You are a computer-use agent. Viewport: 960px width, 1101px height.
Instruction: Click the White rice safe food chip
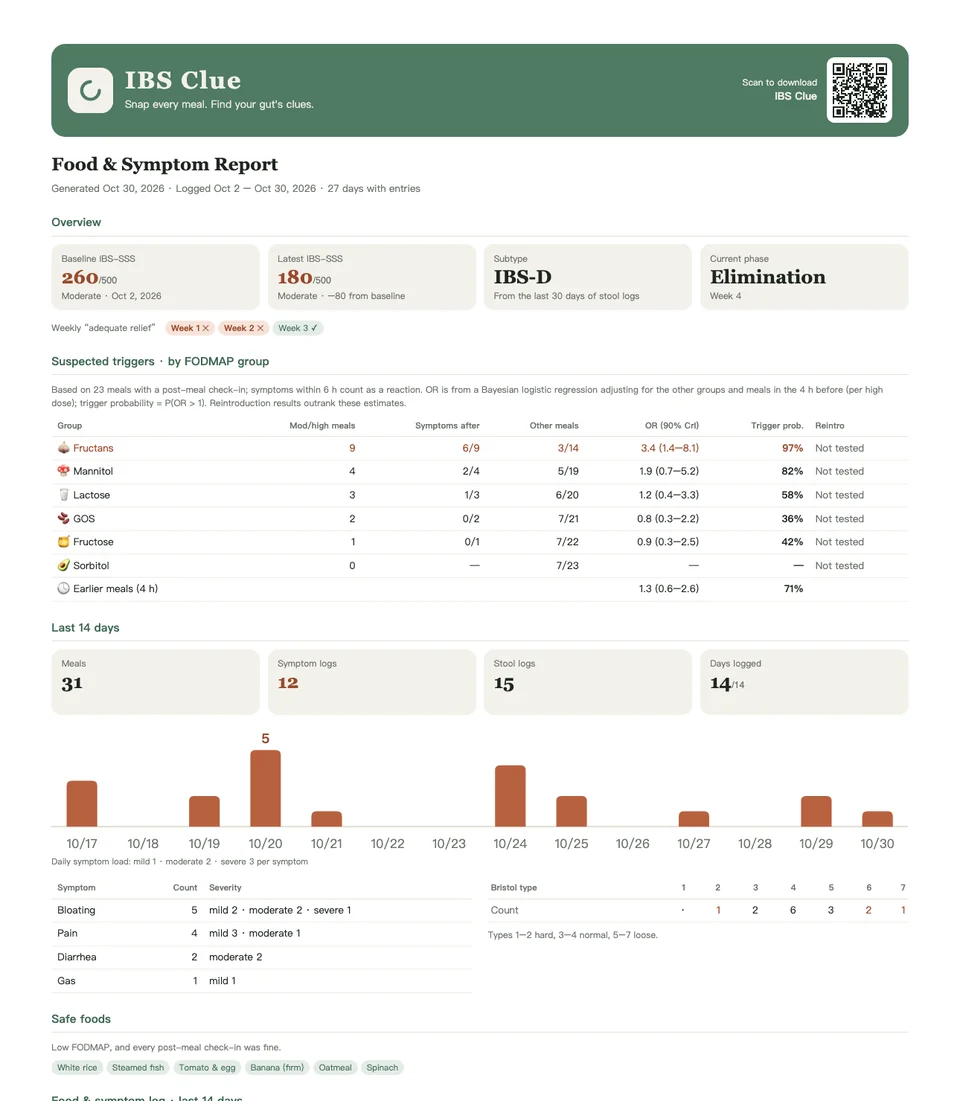77,1068
